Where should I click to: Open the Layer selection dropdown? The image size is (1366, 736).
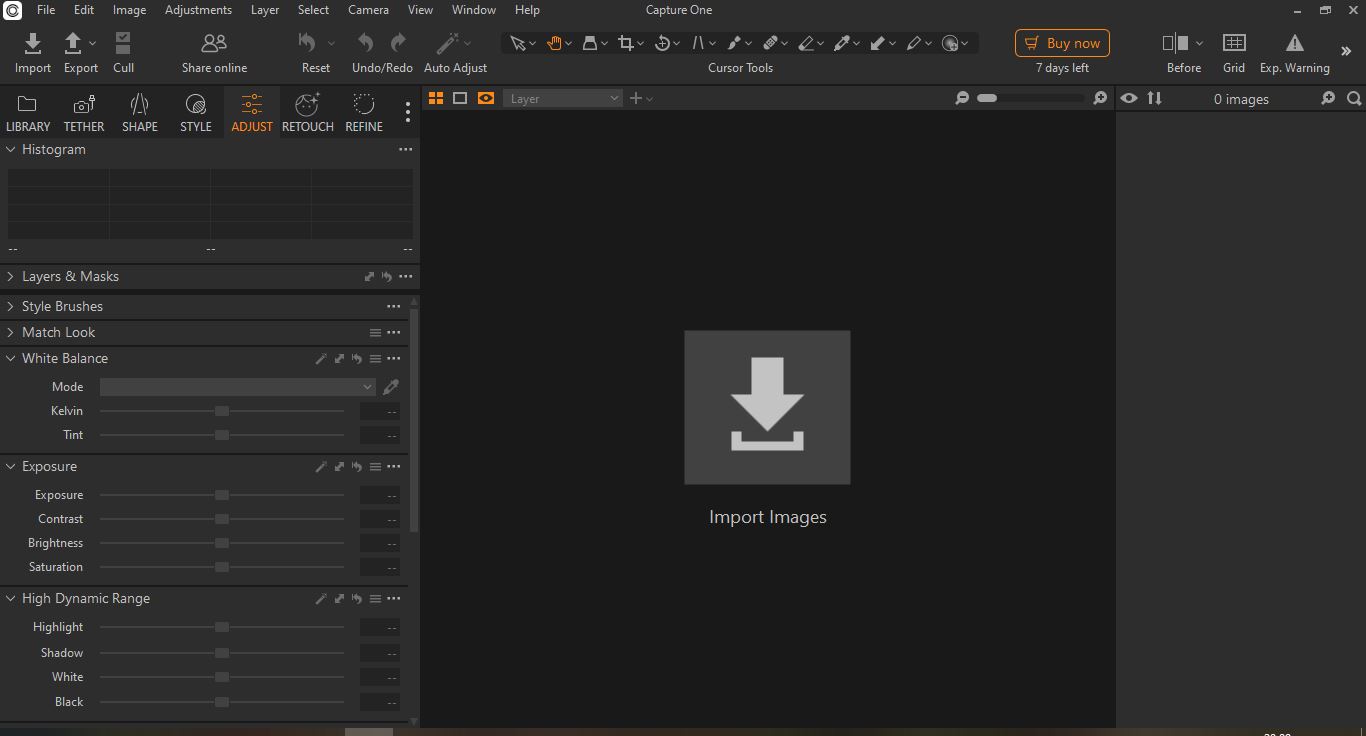(563, 98)
